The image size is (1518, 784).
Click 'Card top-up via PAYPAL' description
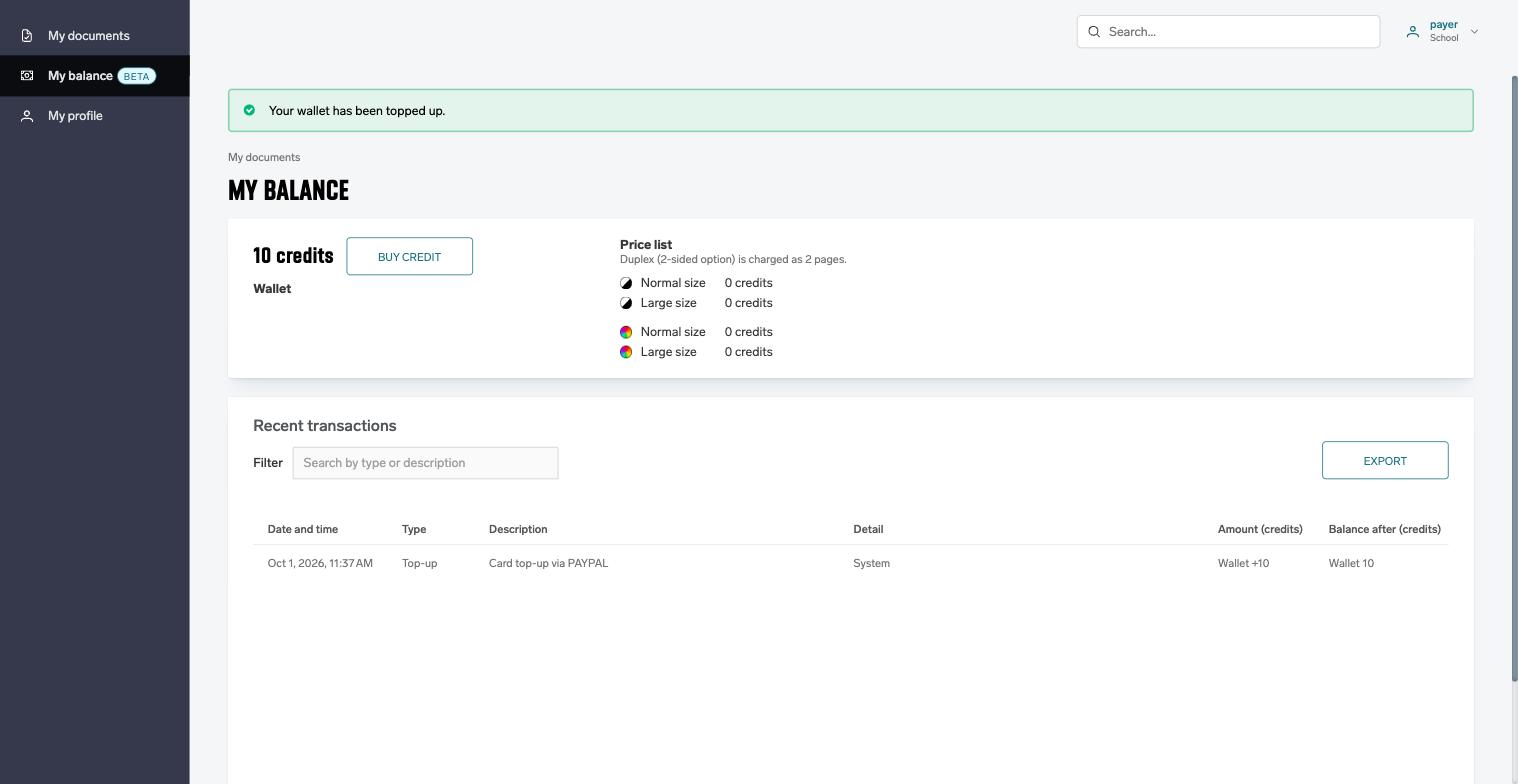click(548, 563)
